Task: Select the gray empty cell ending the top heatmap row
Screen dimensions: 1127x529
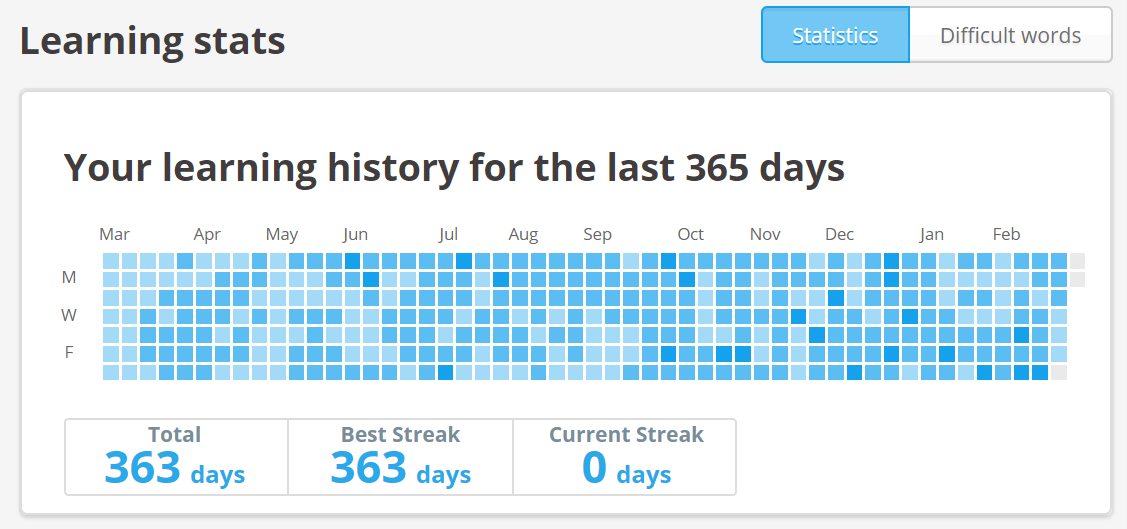Action: click(x=1077, y=260)
